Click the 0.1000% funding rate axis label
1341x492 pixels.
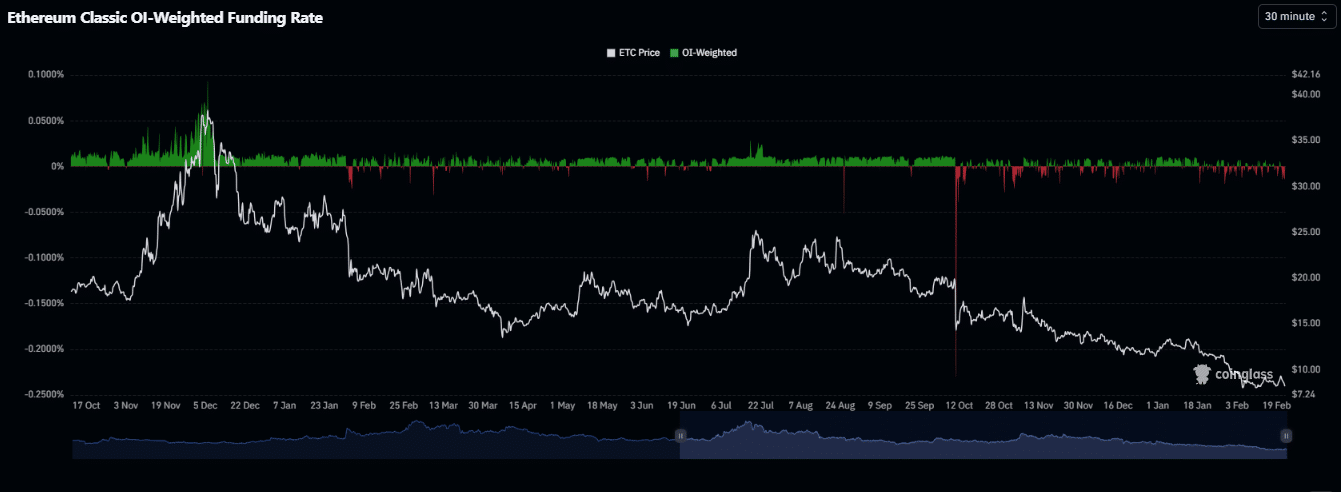[x=46, y=75]
